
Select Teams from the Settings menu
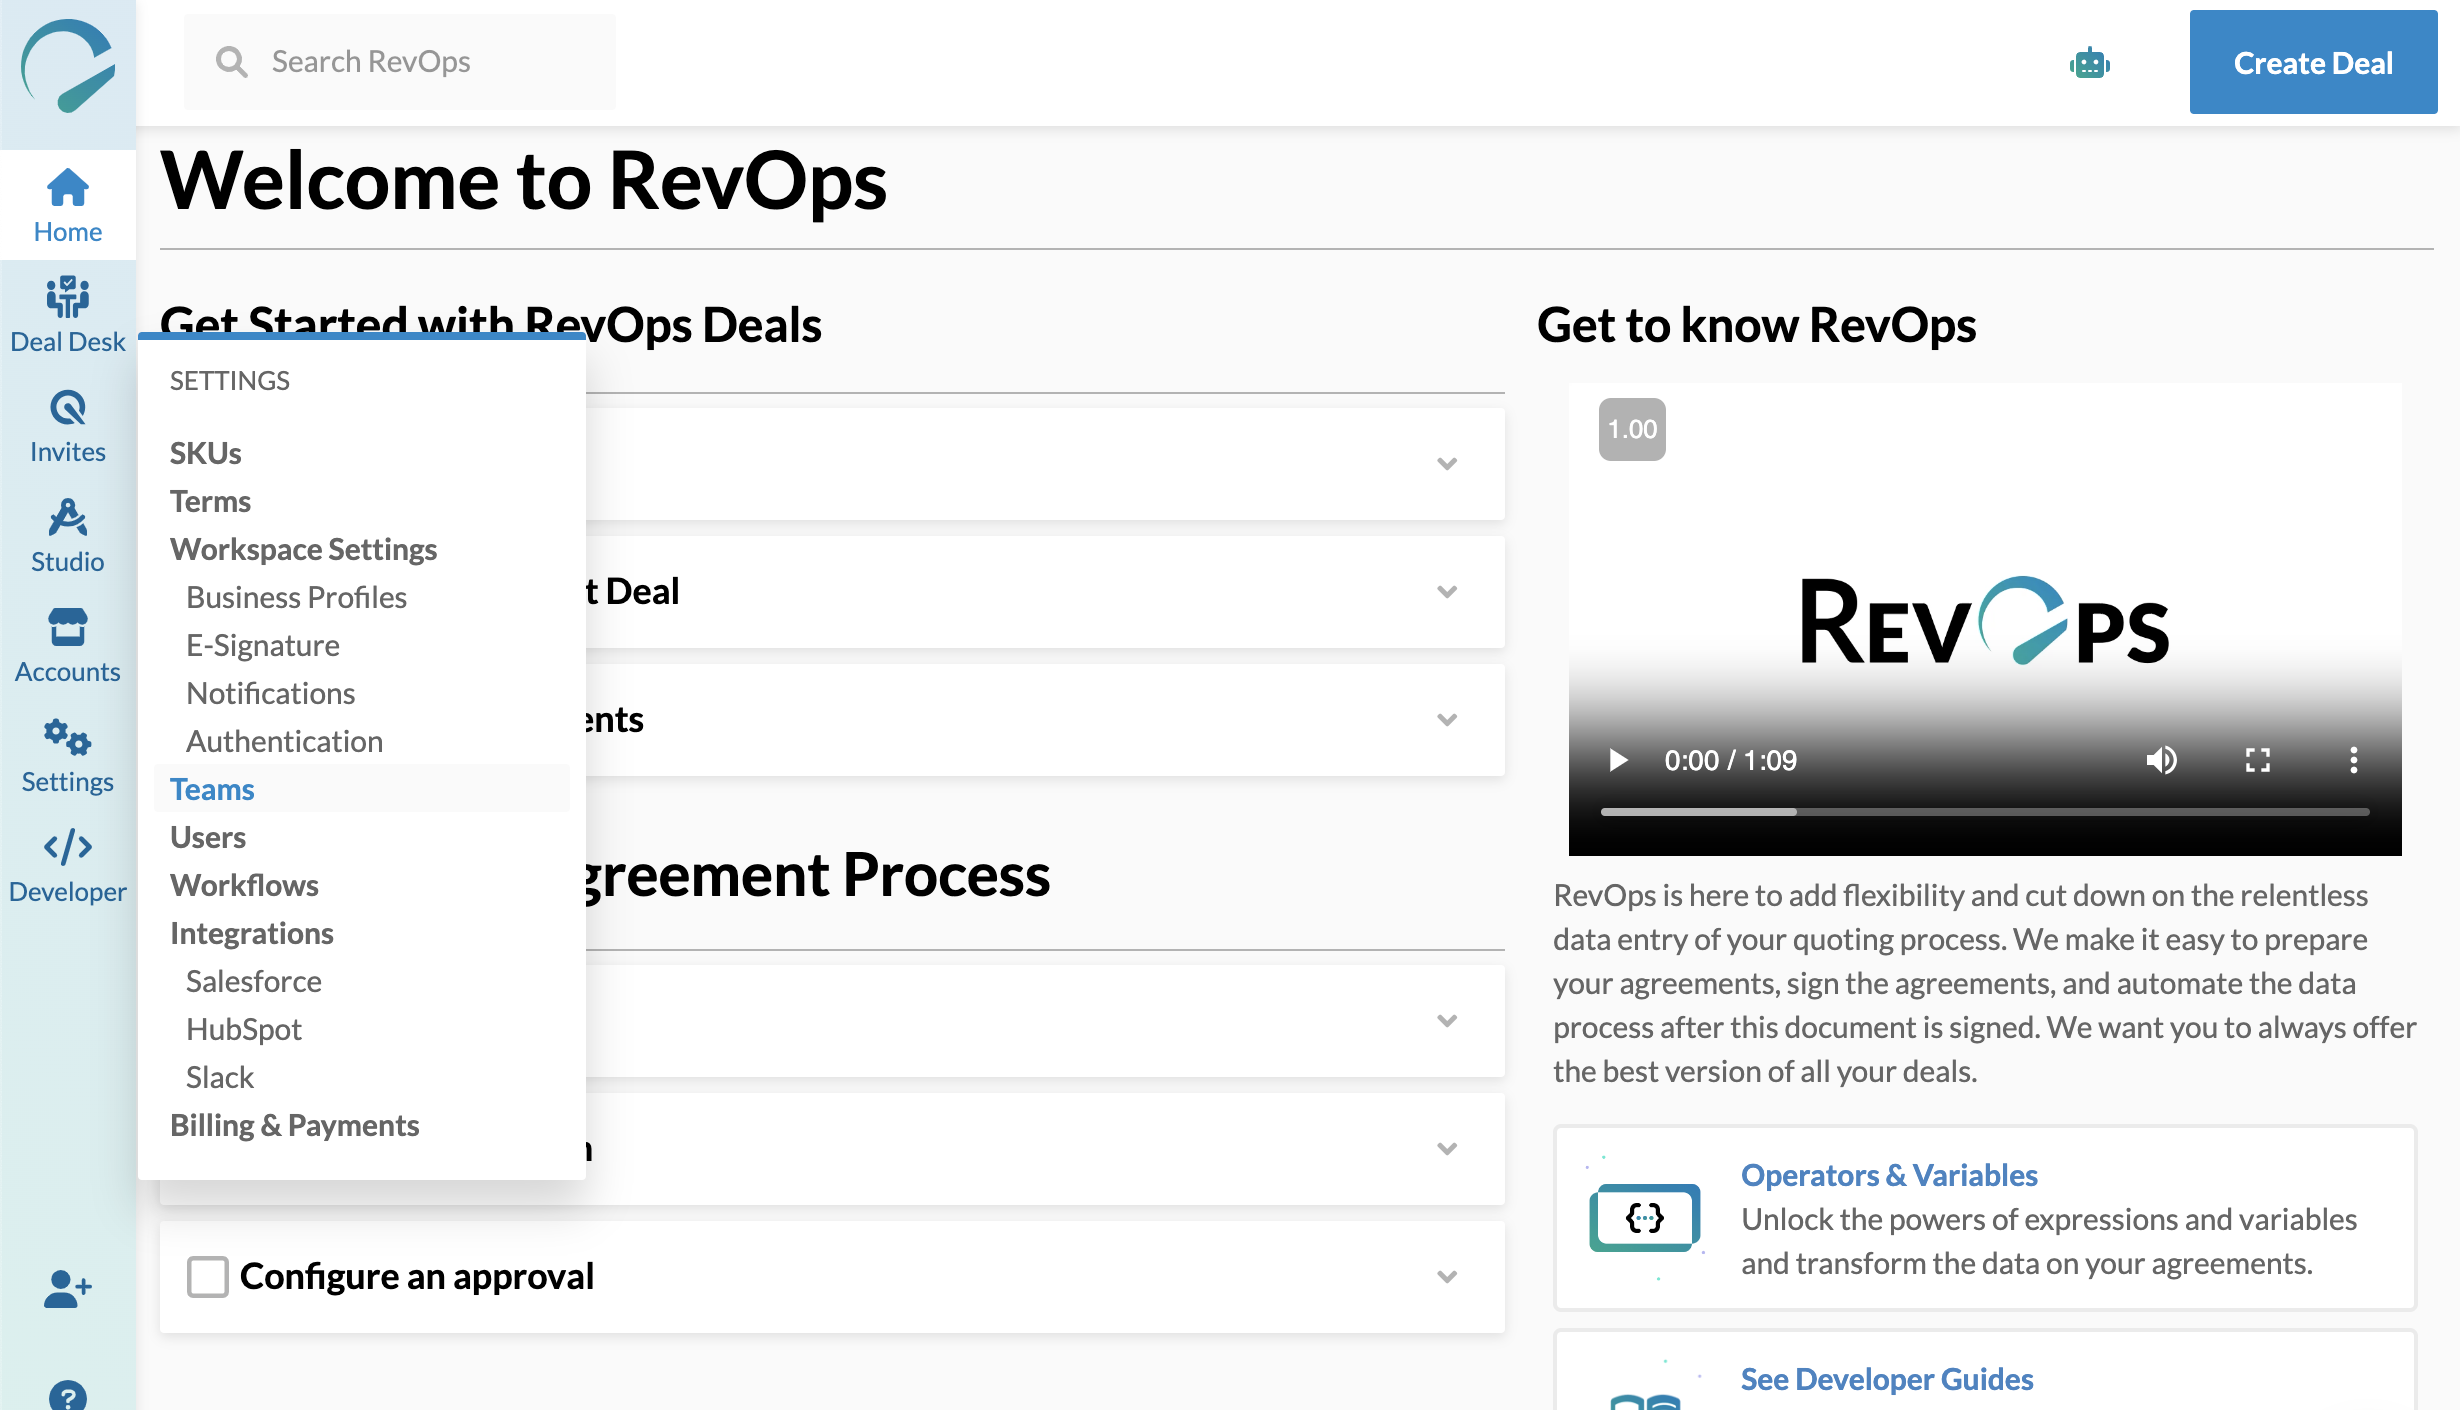click(x=211, y=789)
